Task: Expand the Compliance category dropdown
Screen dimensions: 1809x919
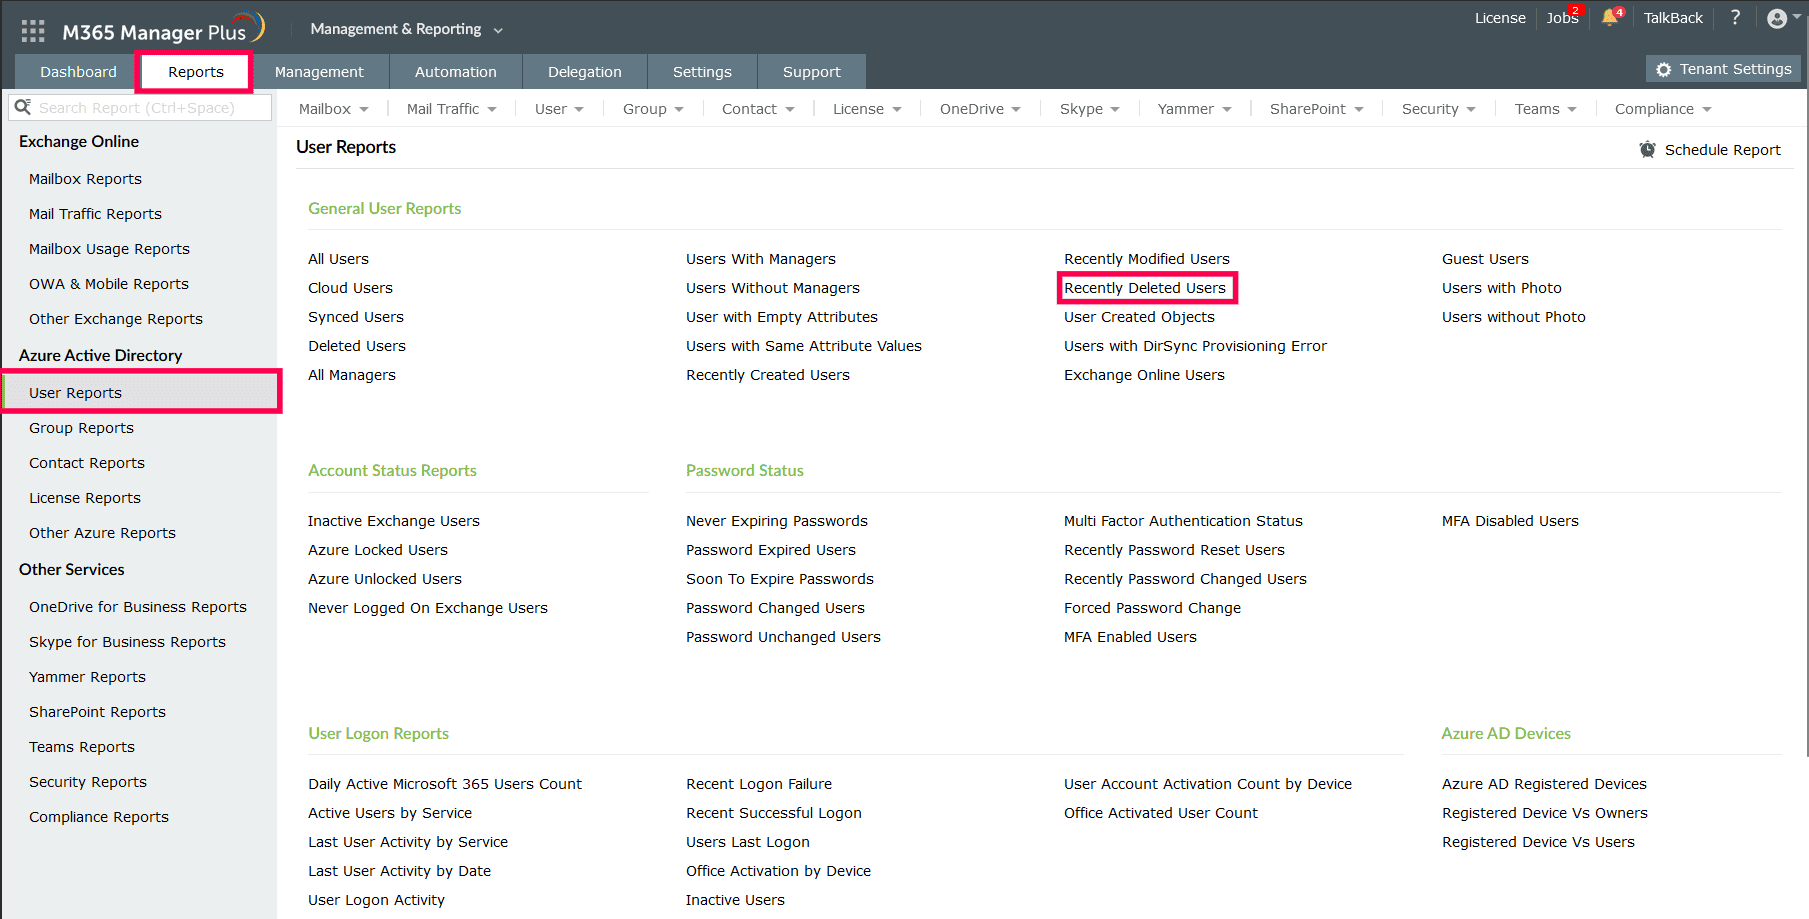Action: click(1663, 109)
